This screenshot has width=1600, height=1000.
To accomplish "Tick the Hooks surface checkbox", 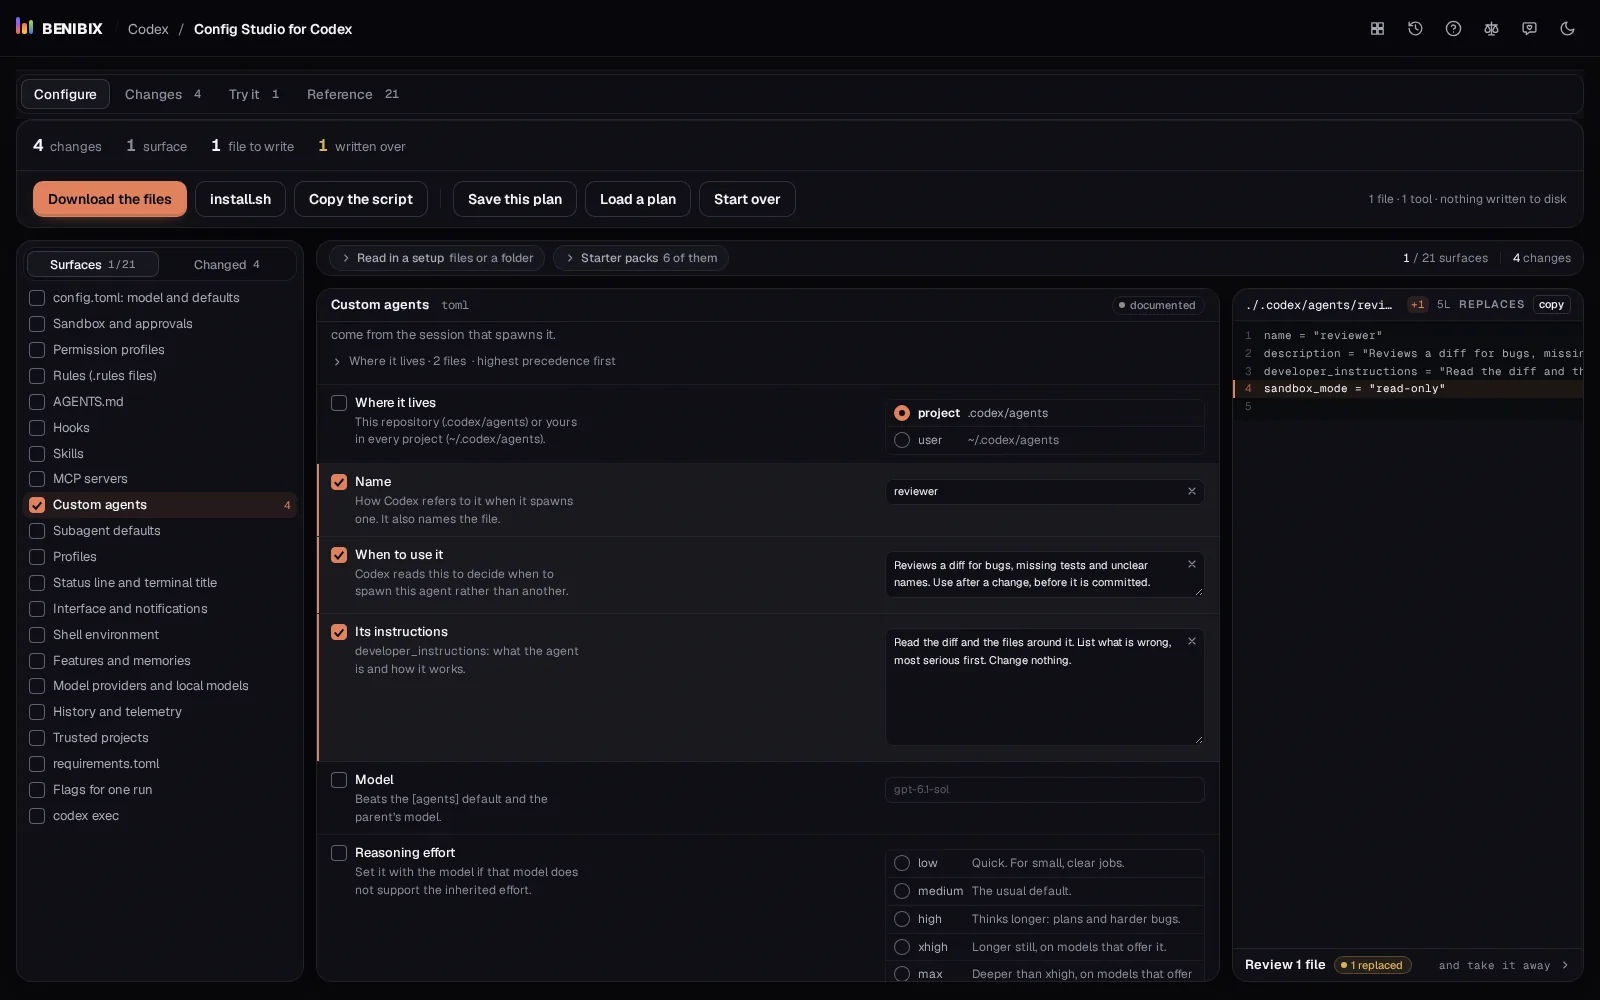I will pyautogui.click(x=37, y=428).
